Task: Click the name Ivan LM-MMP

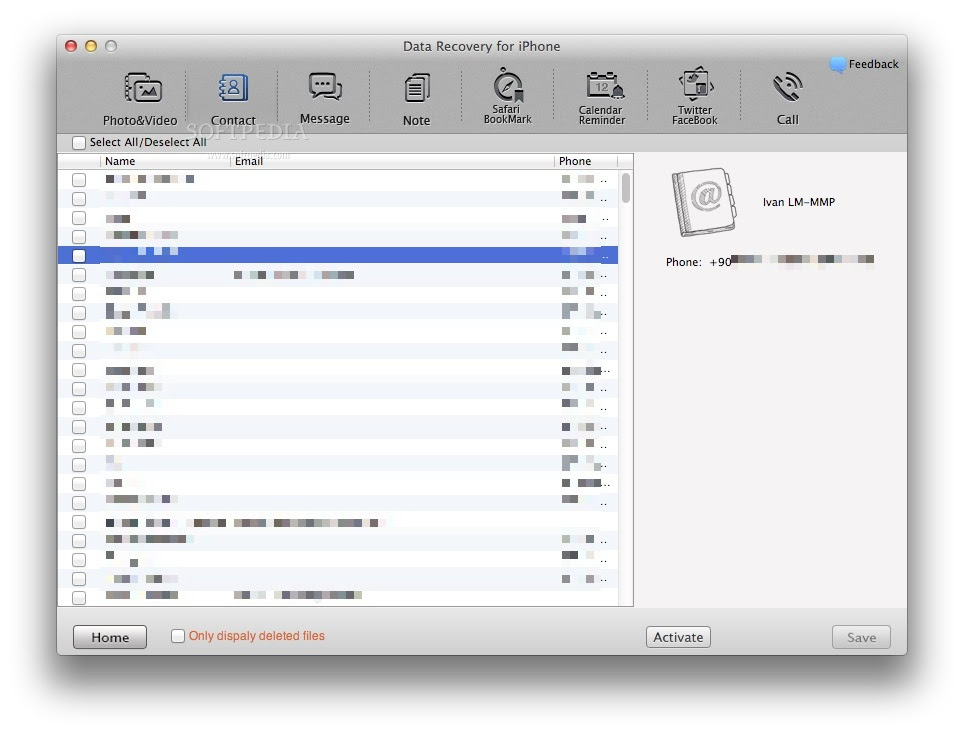Action: 799,202
